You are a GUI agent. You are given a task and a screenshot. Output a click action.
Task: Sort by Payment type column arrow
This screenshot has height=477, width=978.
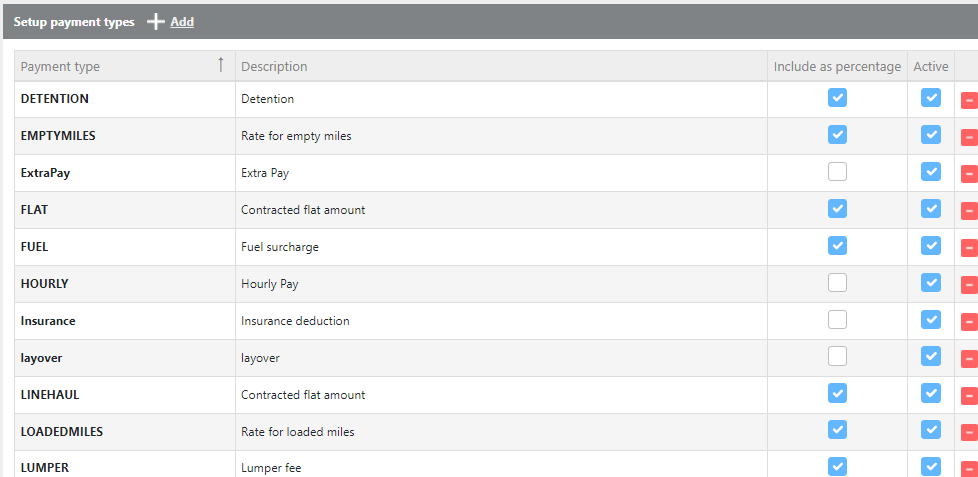(x=221, y=65)
